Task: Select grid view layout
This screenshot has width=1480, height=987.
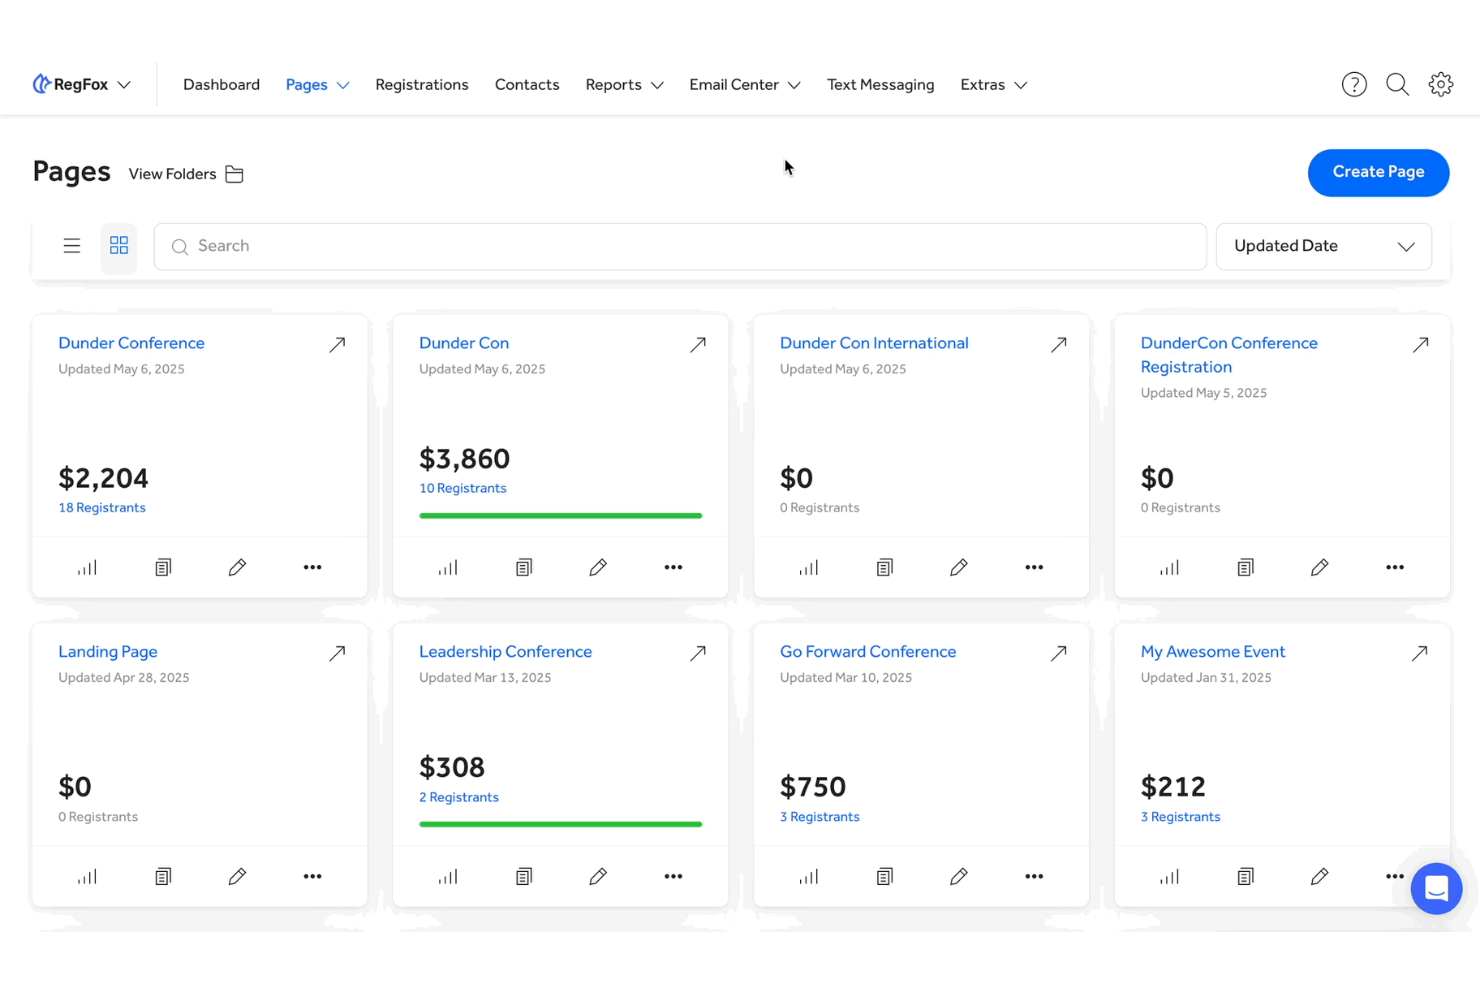Action: (119, 246)
